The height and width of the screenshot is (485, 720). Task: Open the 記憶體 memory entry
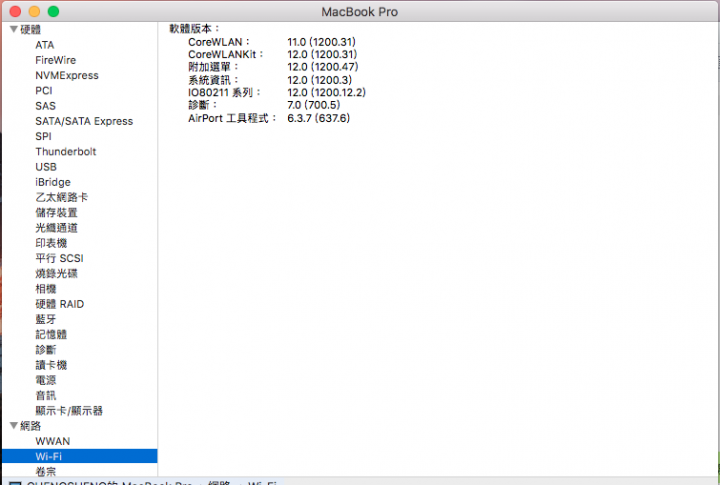(51, 334)
